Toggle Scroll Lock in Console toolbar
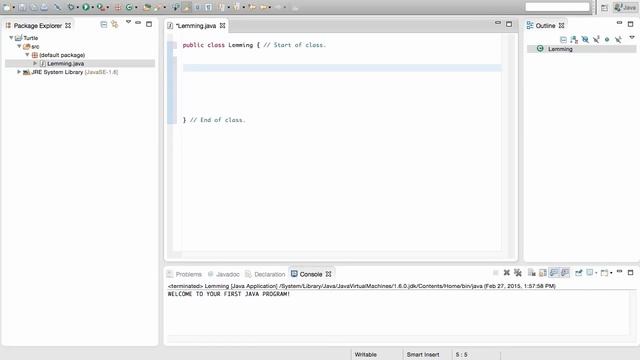 [542, 273]
